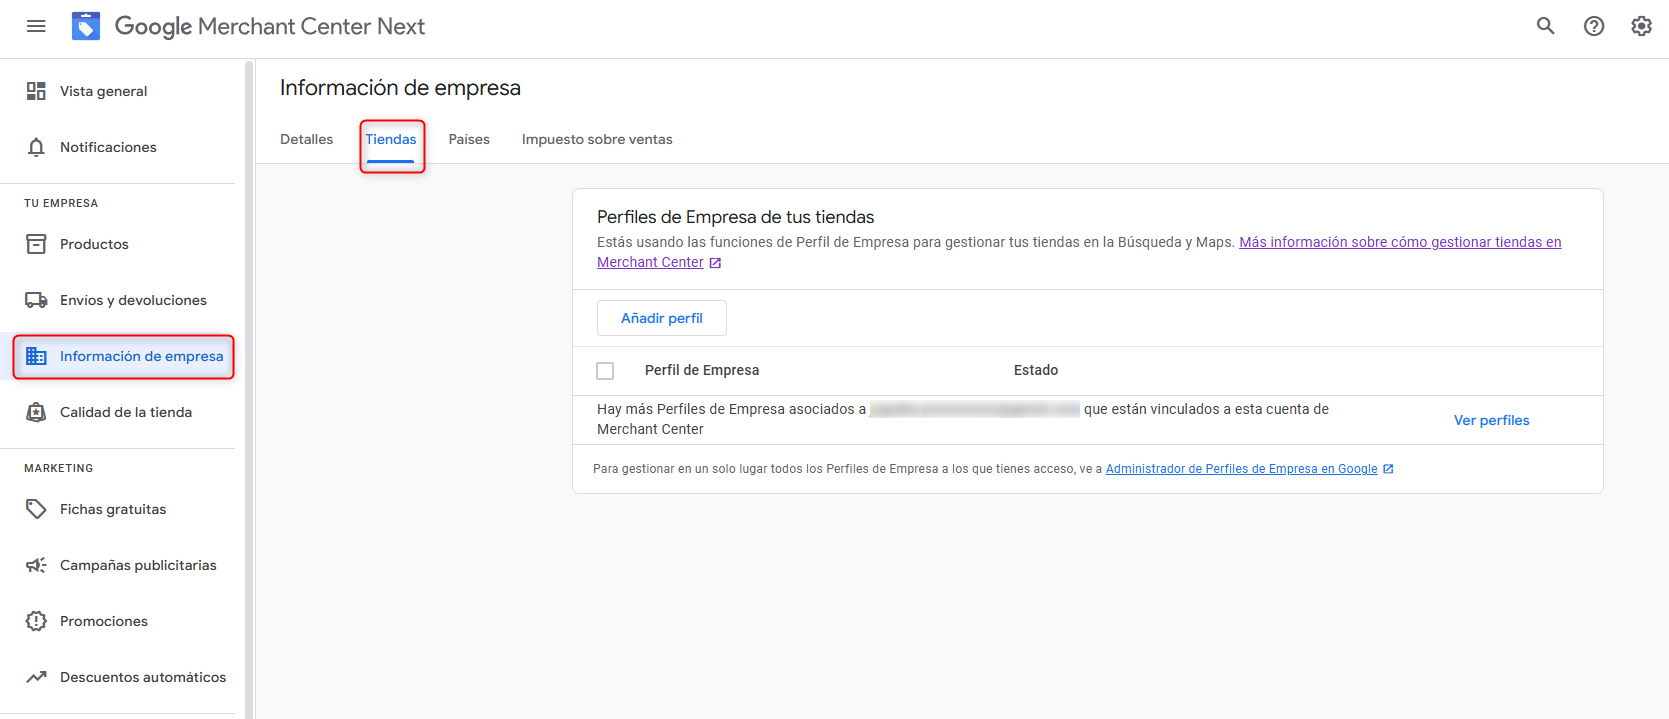The image size is (1669, 719).
Task: Click the Descuentos automáticos trend icon
Action: [x=36, y=677]
